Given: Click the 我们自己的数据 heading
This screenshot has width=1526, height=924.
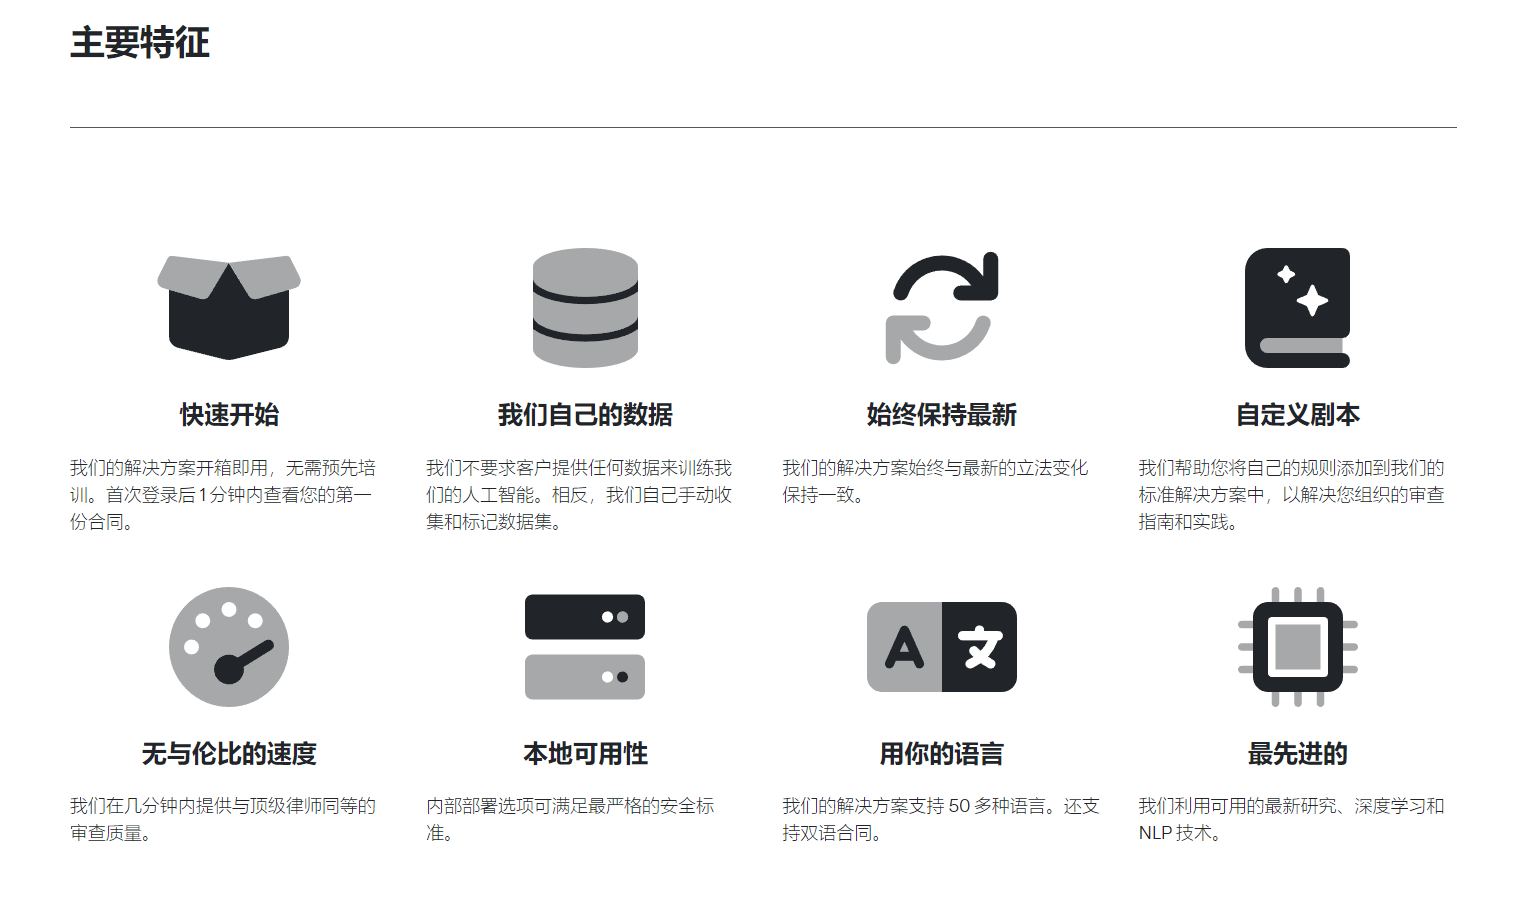Looking at the screenshot, I should coord(585,412).
